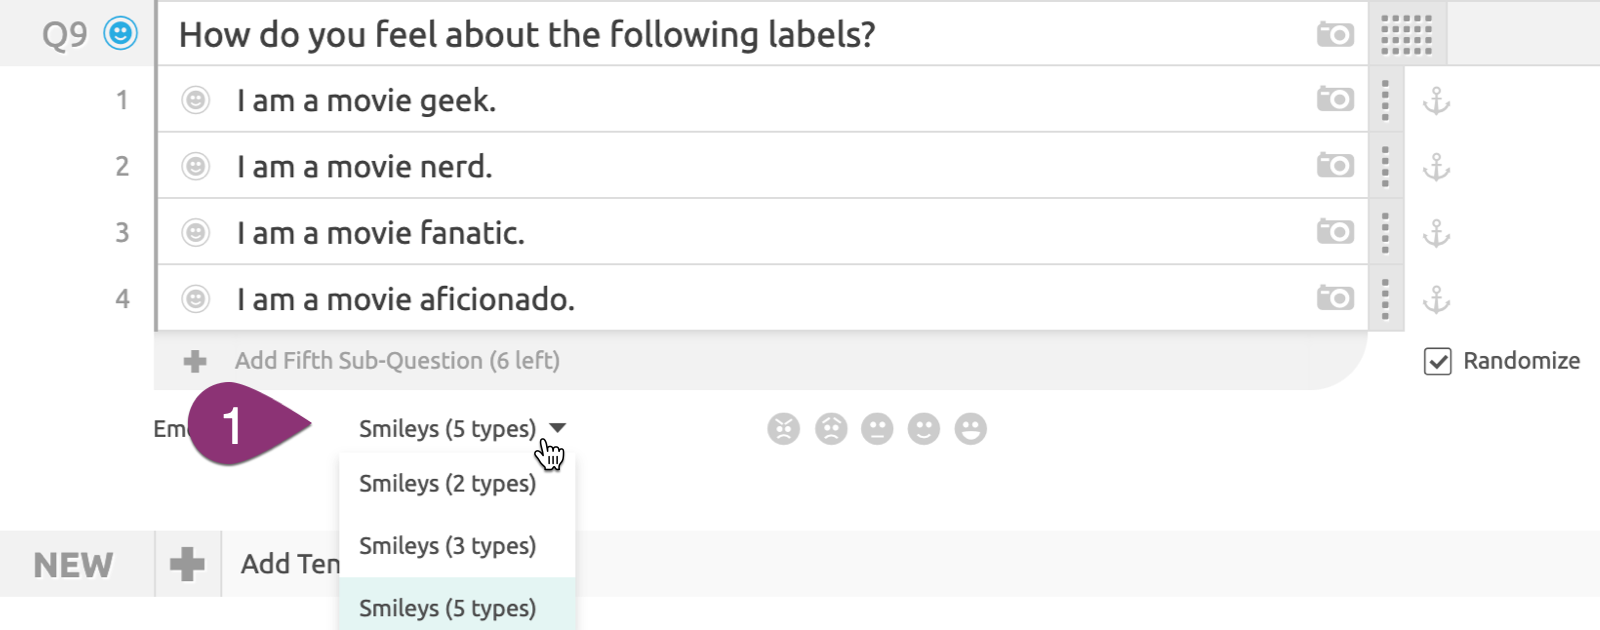Image resolution: width=1600 pixels, height=630 pixels.
Task: Choose Smileys (2 types) option
Action: pyautogui.click(x=447, y=484)
